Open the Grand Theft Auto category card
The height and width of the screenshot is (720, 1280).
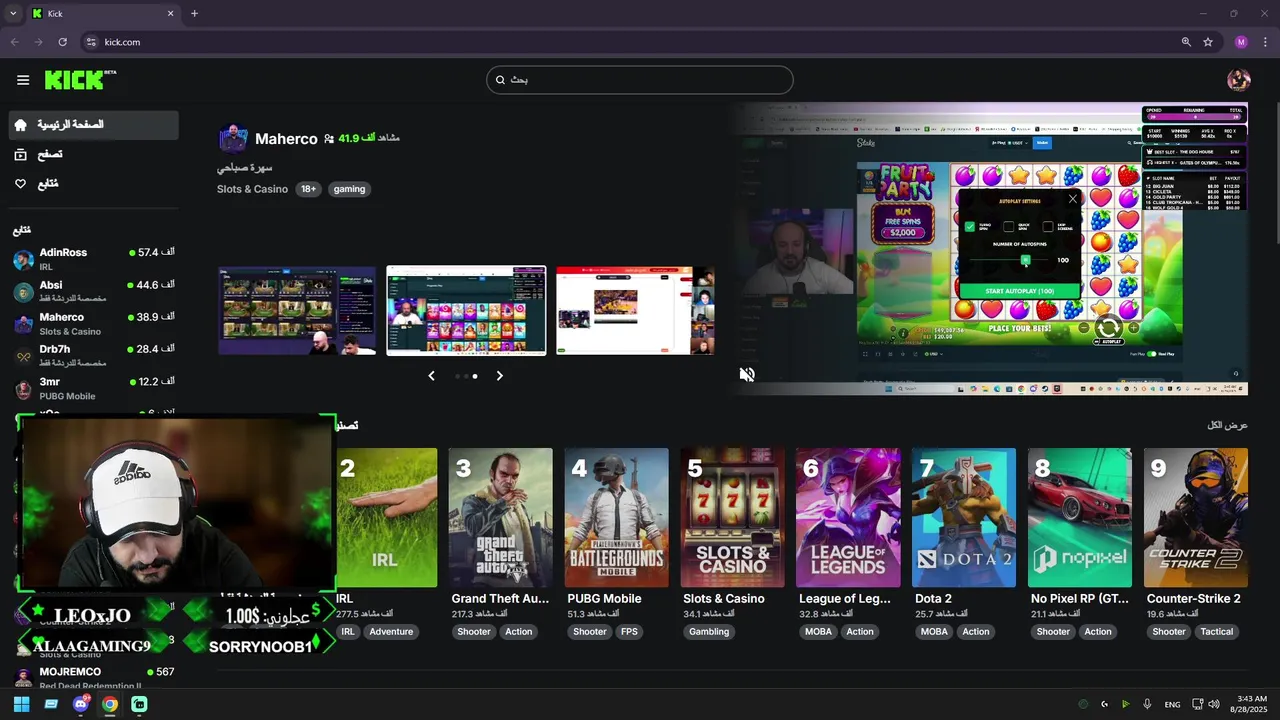pos(501,517)
